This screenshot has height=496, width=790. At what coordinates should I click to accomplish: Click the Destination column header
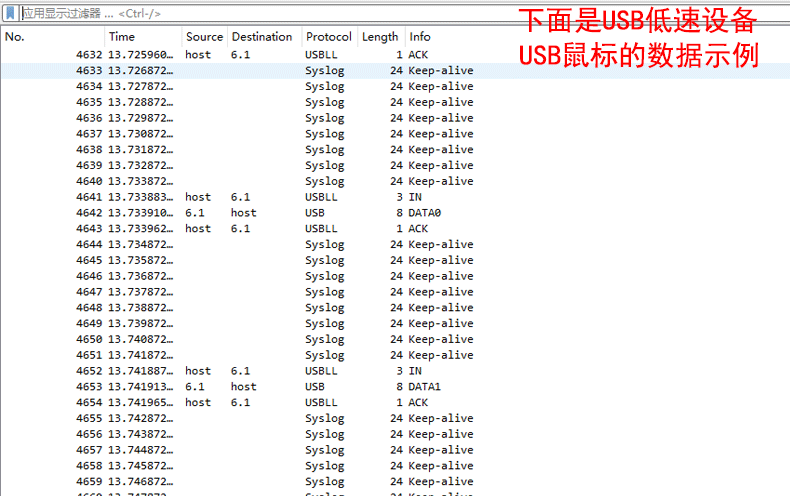tap(262, 37)
